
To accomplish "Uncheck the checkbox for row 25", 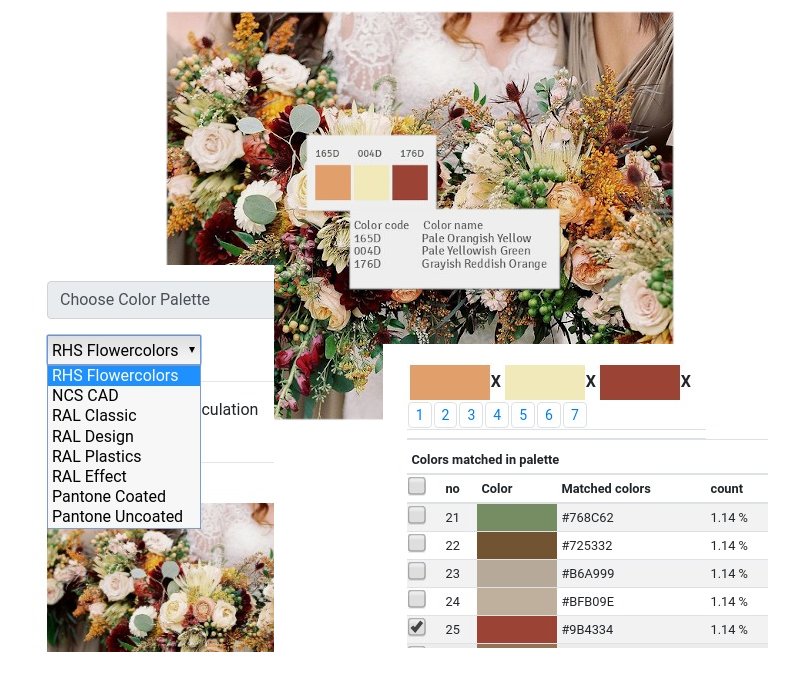I will click(417, 628).
